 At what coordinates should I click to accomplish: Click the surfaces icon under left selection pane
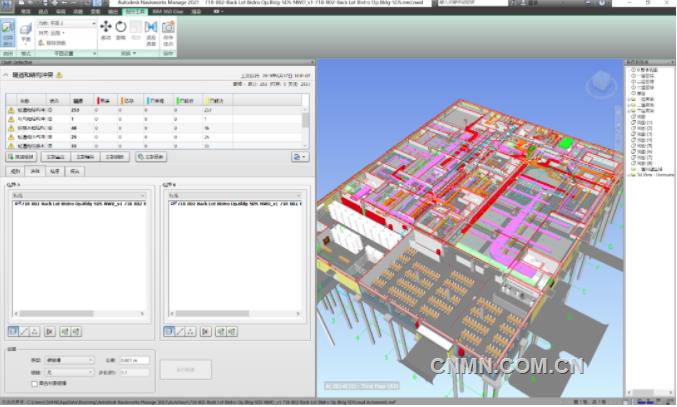point(15,331)
